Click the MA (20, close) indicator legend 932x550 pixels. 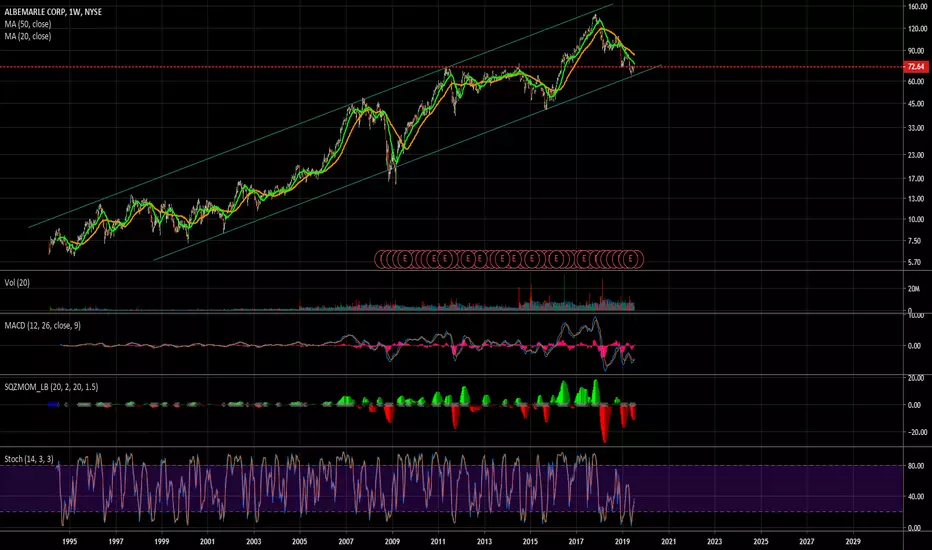tap(28, 36)
